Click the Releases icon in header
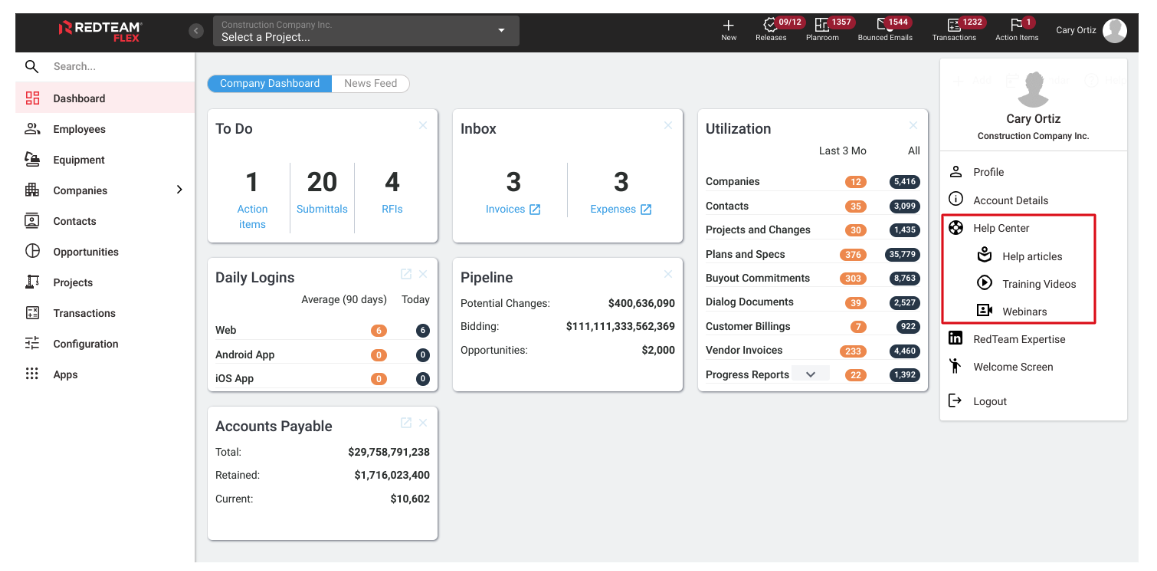 click(770, 25)
